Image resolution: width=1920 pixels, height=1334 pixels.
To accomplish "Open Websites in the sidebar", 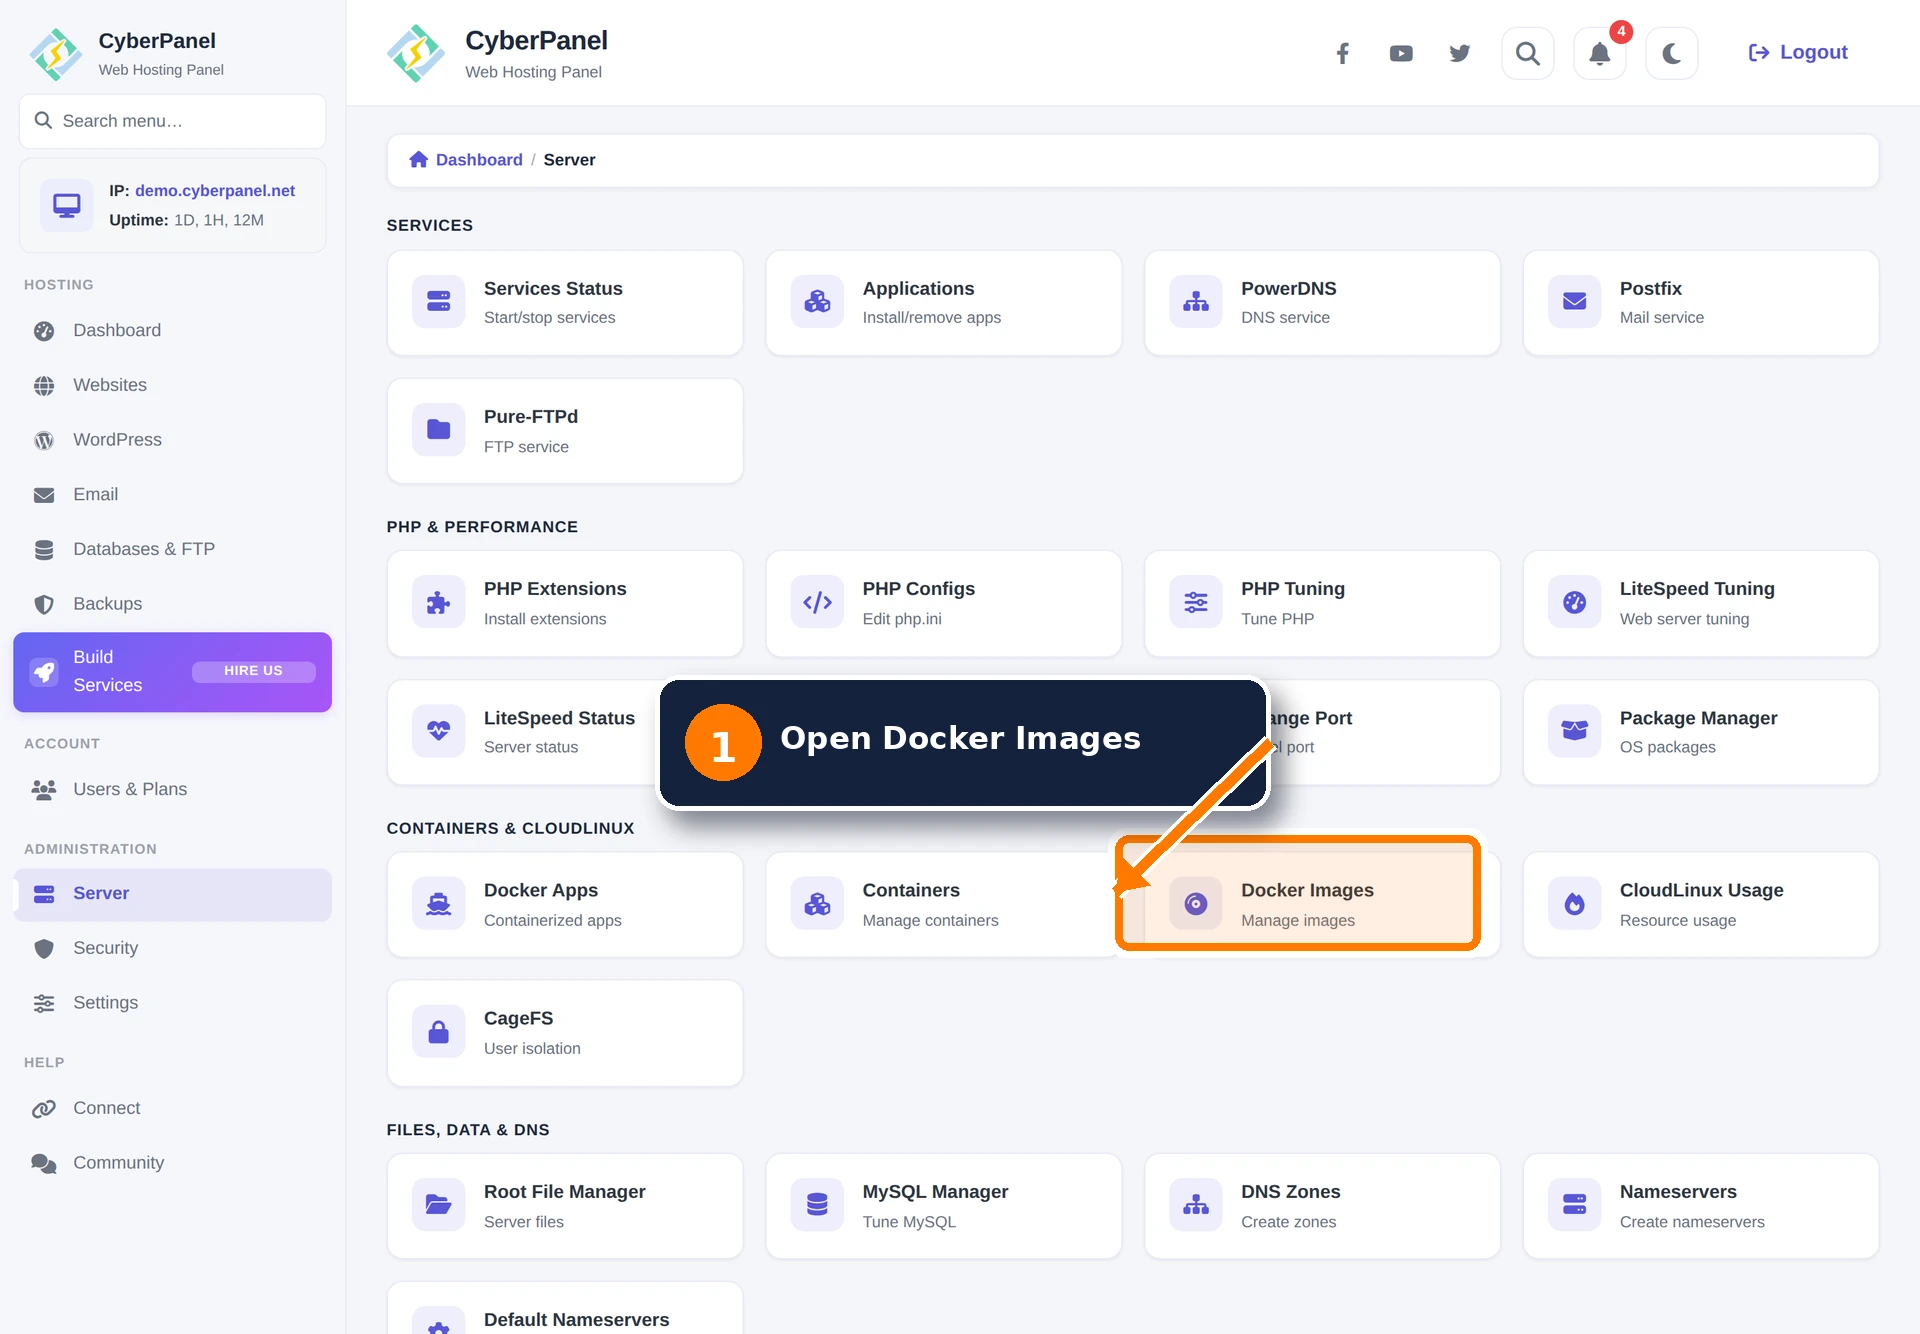I will pos(172,386).
